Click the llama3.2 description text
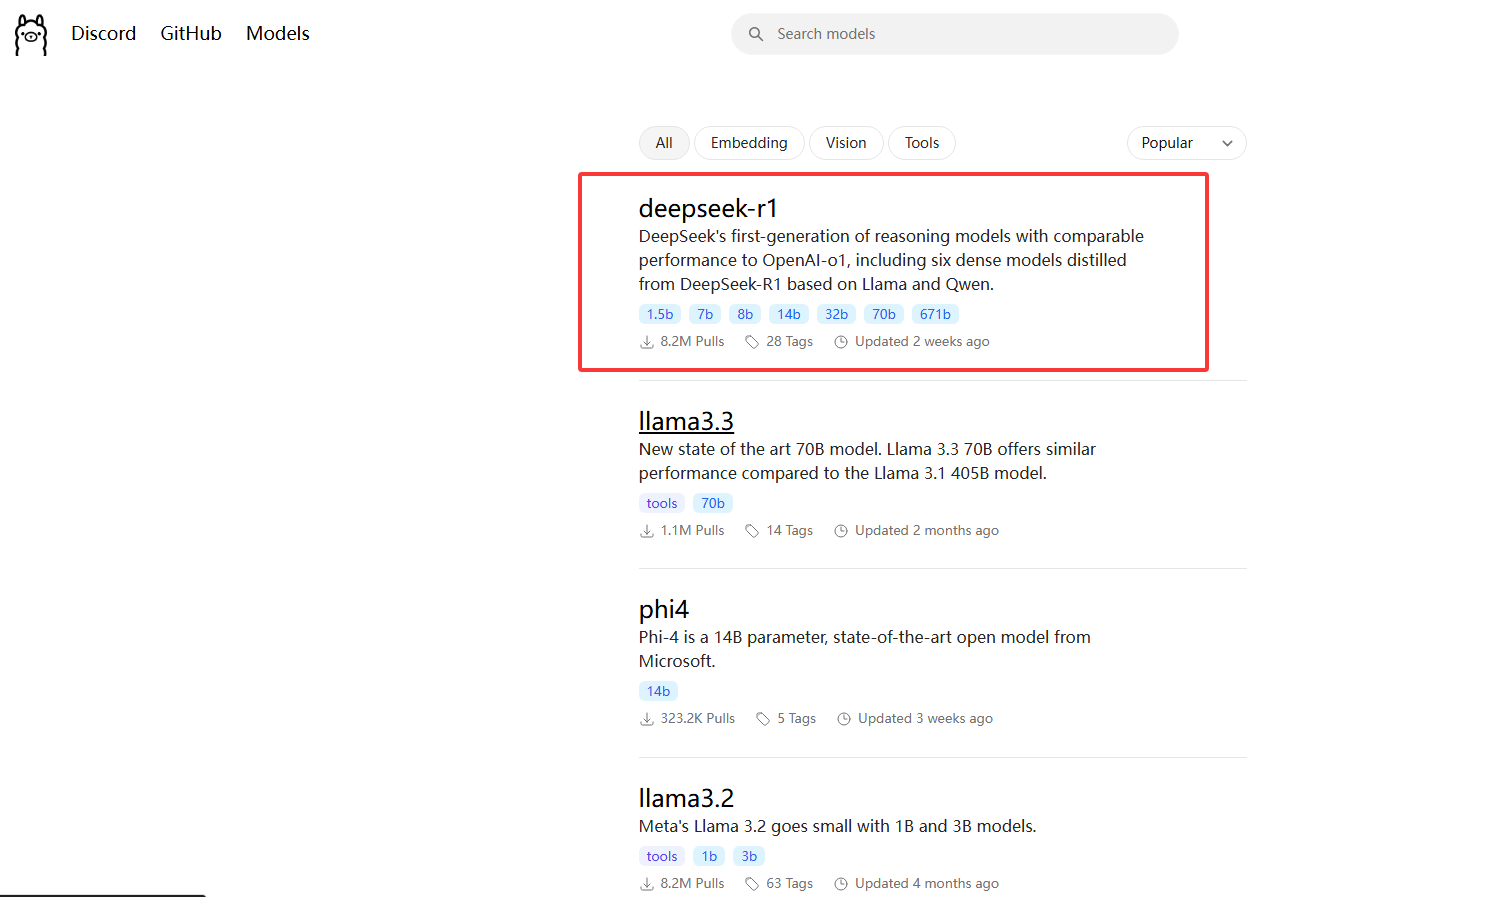1503x897 pixels. (838, 826)
